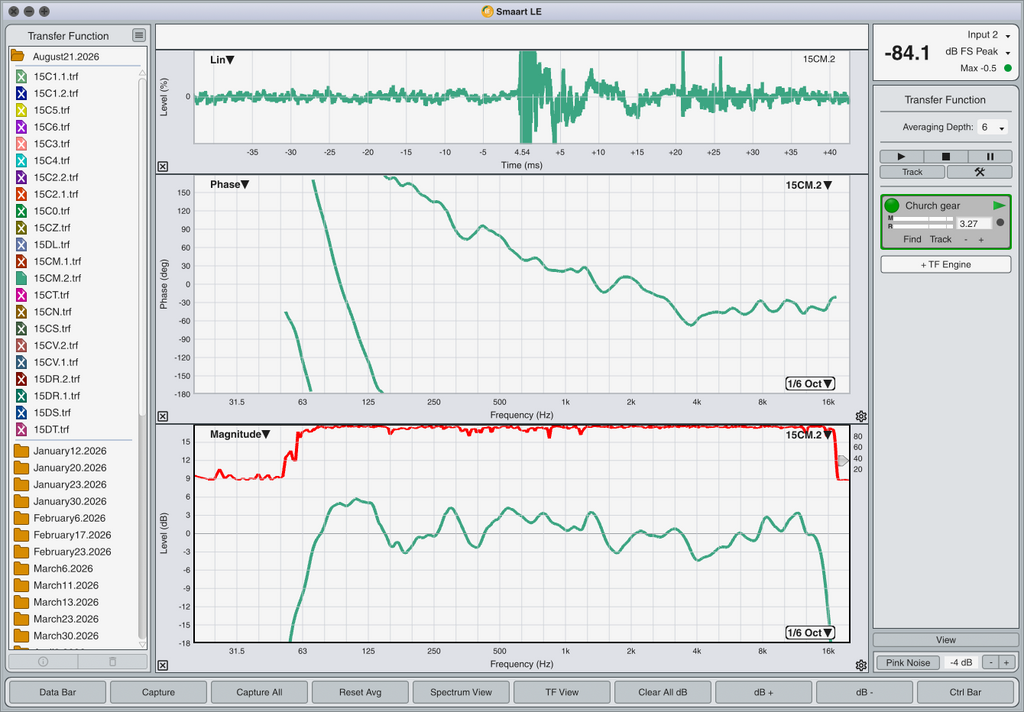Close the impulse response plot pane
This screenshot has width=1024, height=712.
coord(163,167)
